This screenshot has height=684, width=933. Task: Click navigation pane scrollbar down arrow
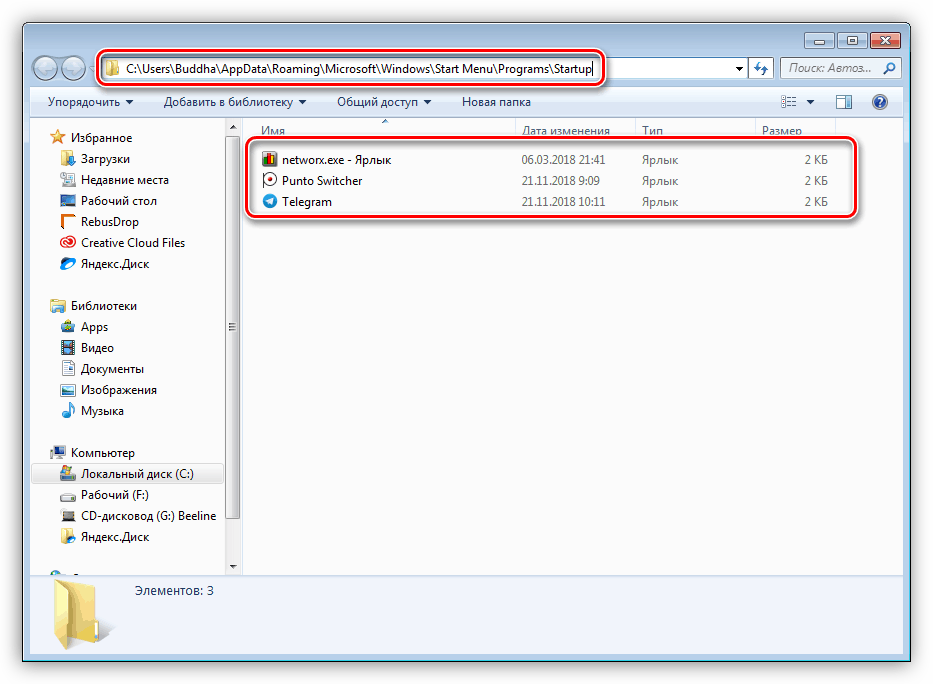[x=233, y=567]
